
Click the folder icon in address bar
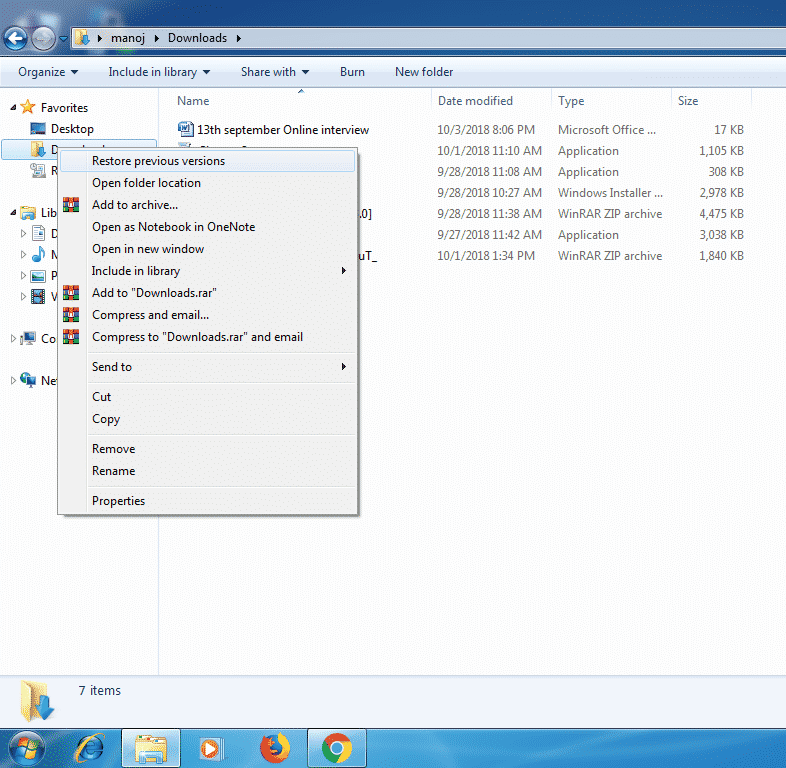coord(82,38)
